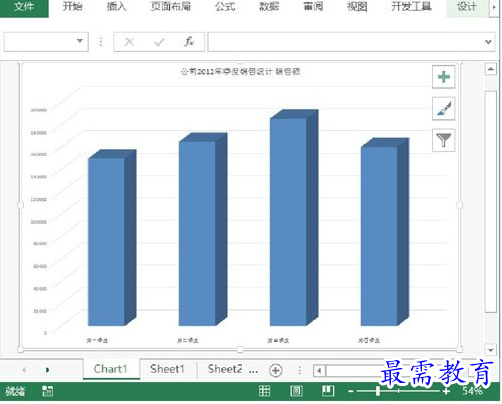Screen dimensions: 502x404
Task: Click previous sheet navigation arrow
Action: pos(24,370)
